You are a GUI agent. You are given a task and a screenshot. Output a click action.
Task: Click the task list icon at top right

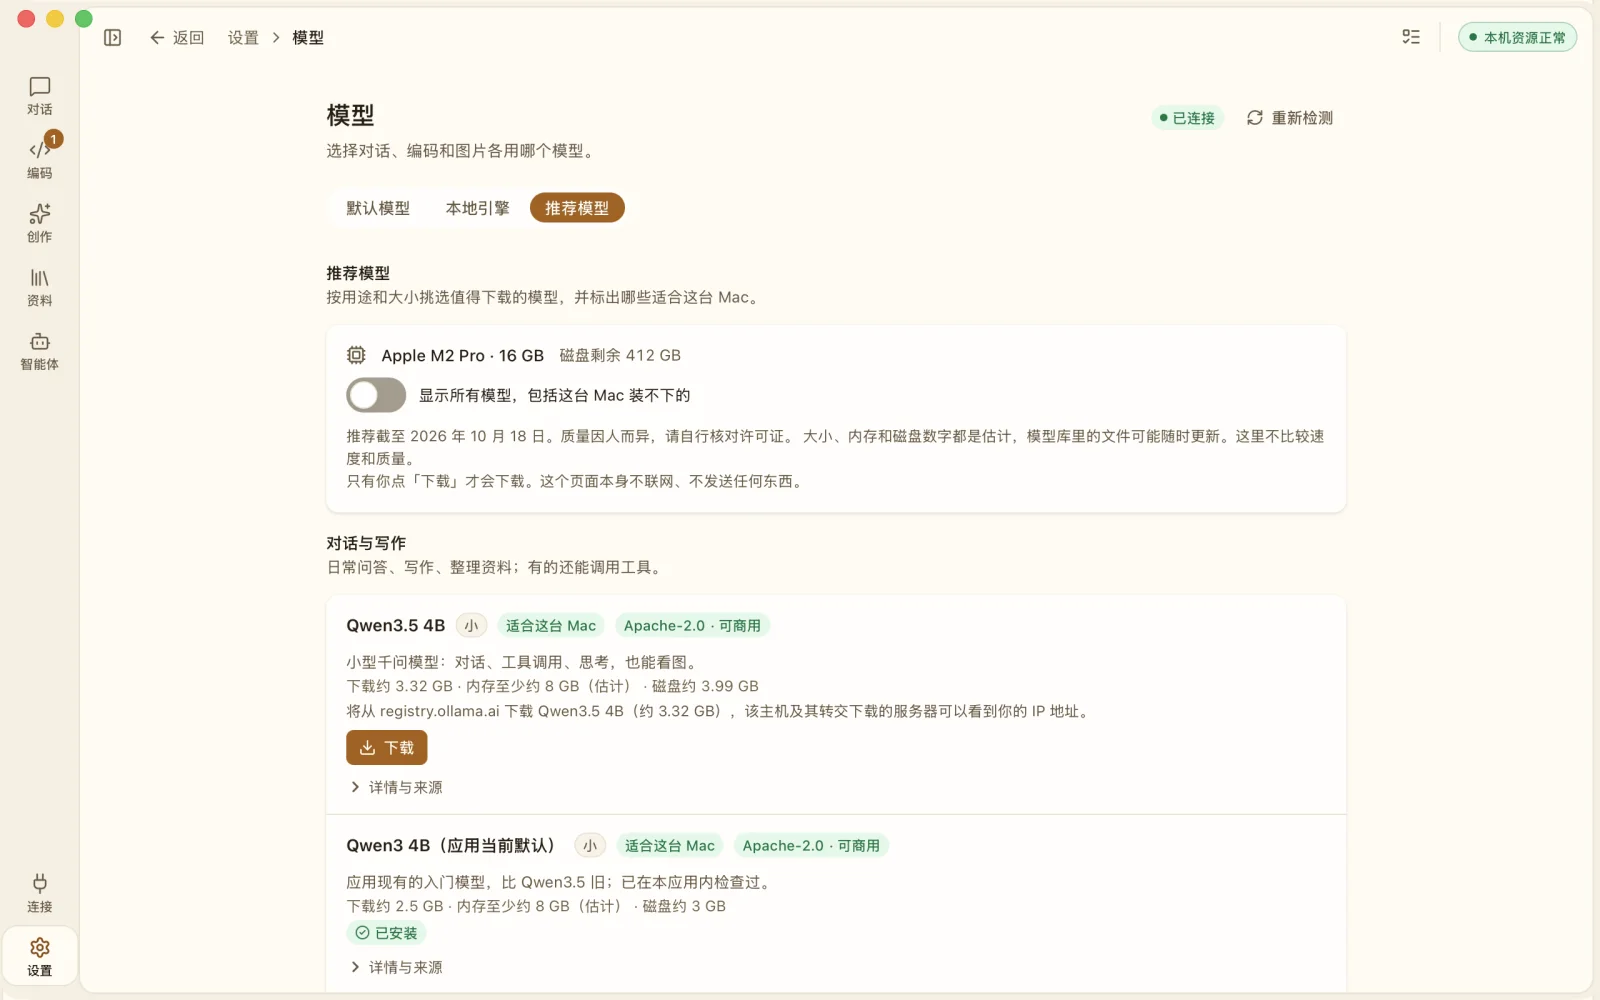point(1411,37)
